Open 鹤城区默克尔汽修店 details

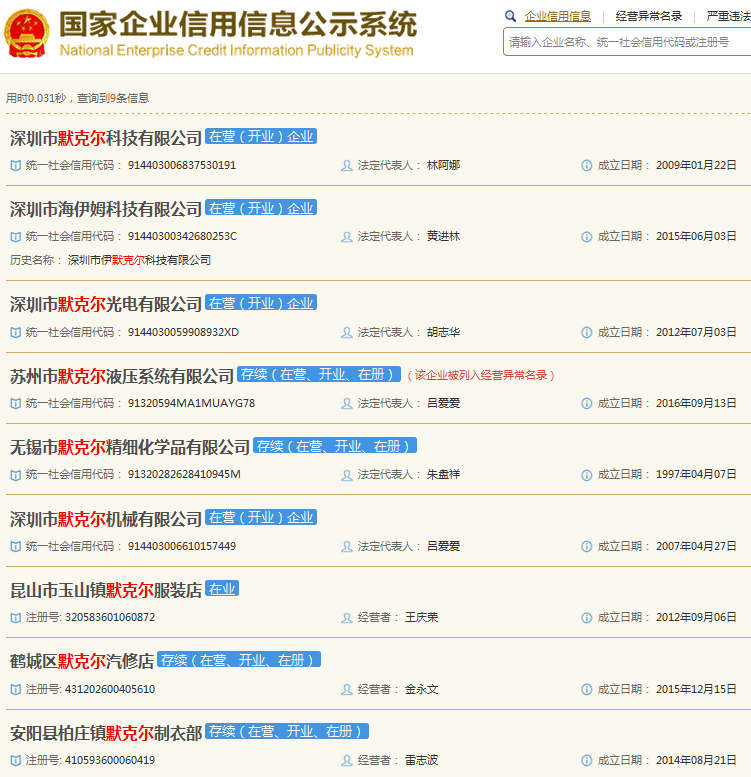click(x=82, y=662)
